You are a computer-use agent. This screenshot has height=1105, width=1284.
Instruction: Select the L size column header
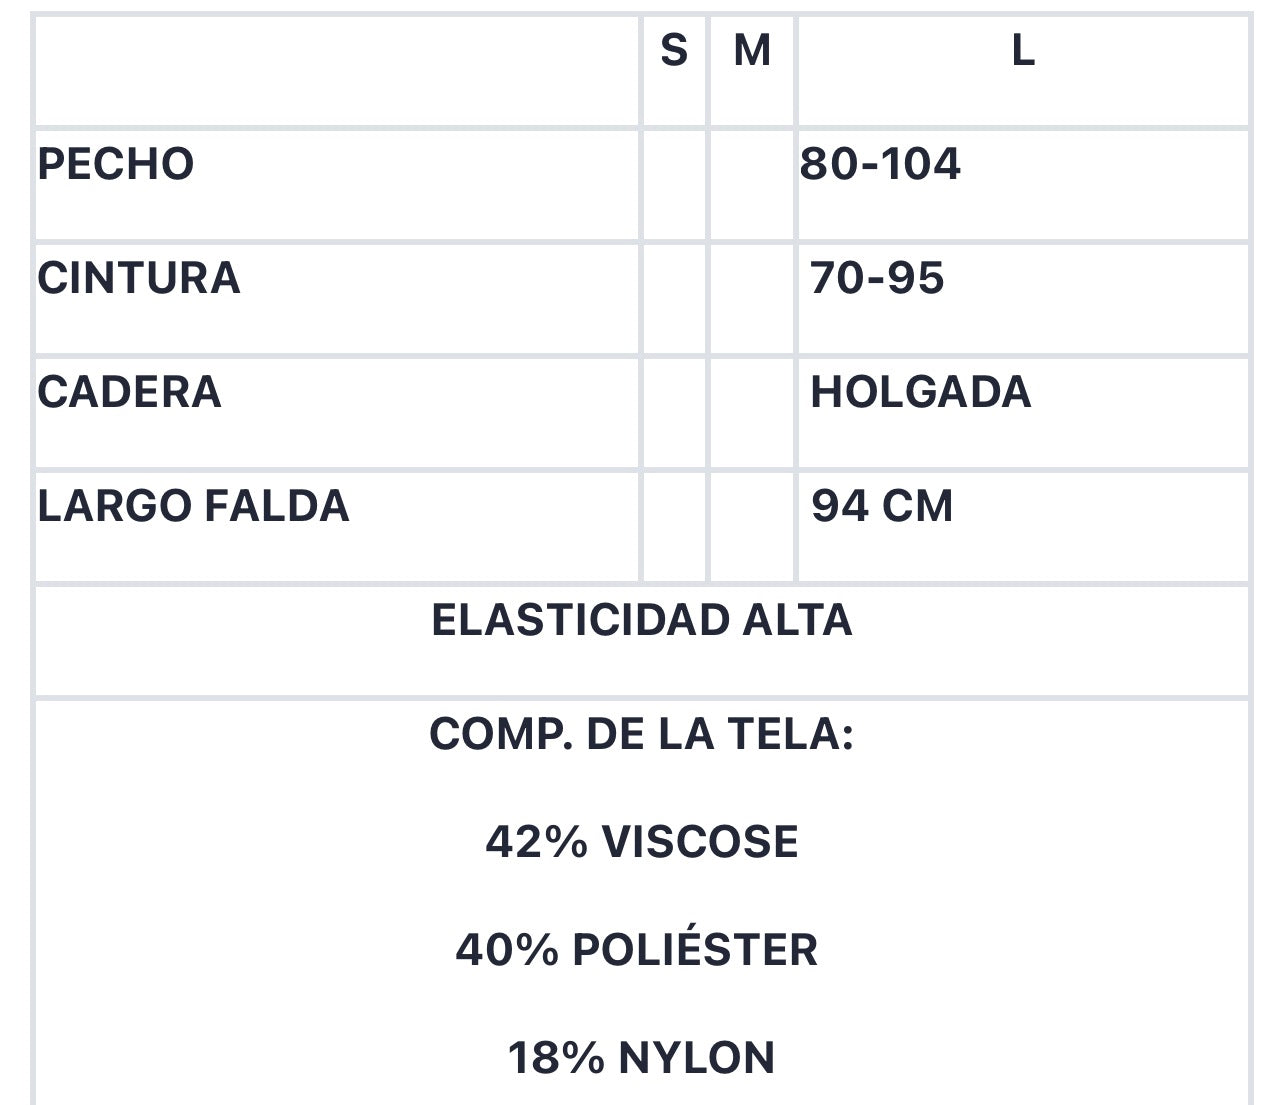(1023, 50)
